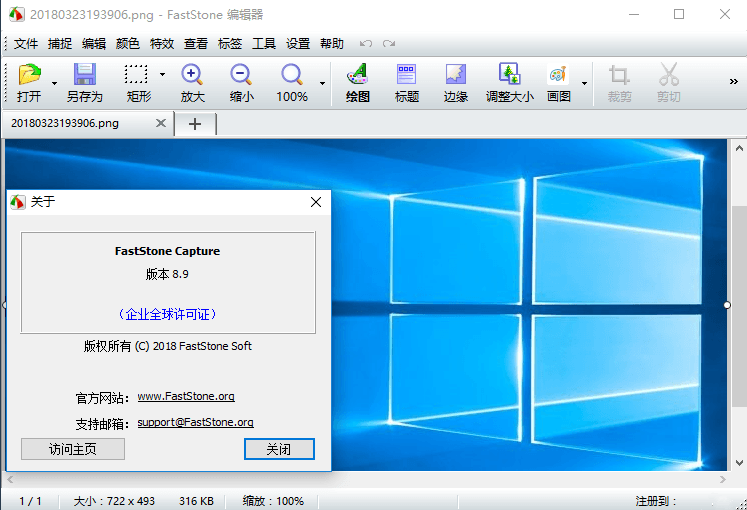The width and height of the screenshot is (747, 510).
Task: Click the 注册到 status text
Action: pos(656,501)
